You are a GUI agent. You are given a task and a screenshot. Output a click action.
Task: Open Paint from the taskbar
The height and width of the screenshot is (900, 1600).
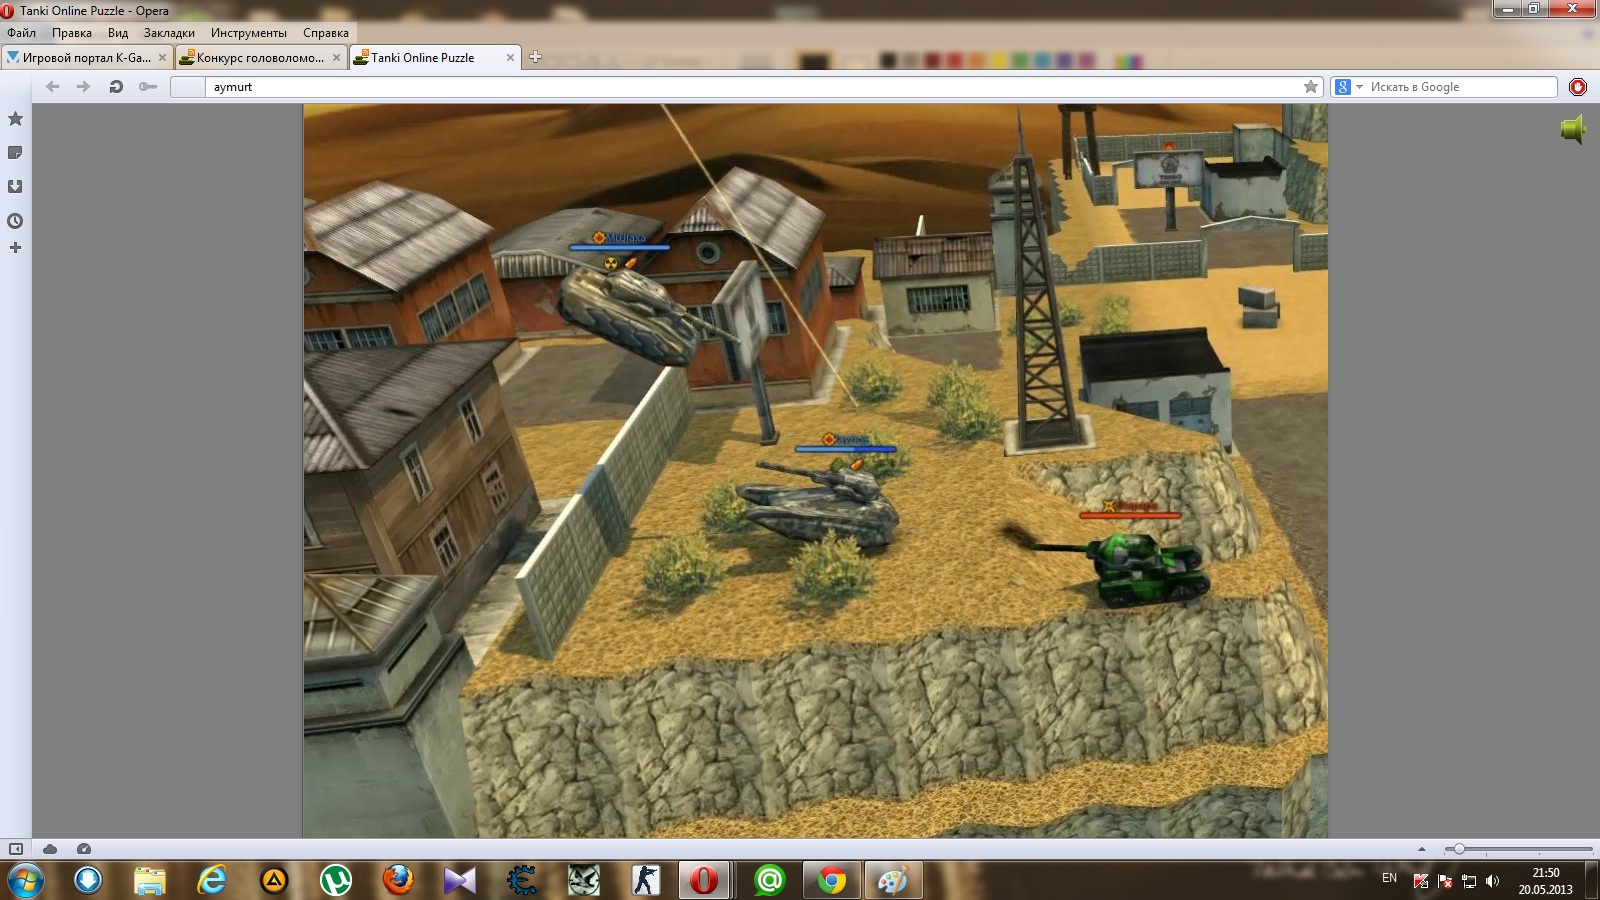tap(892, 880)
